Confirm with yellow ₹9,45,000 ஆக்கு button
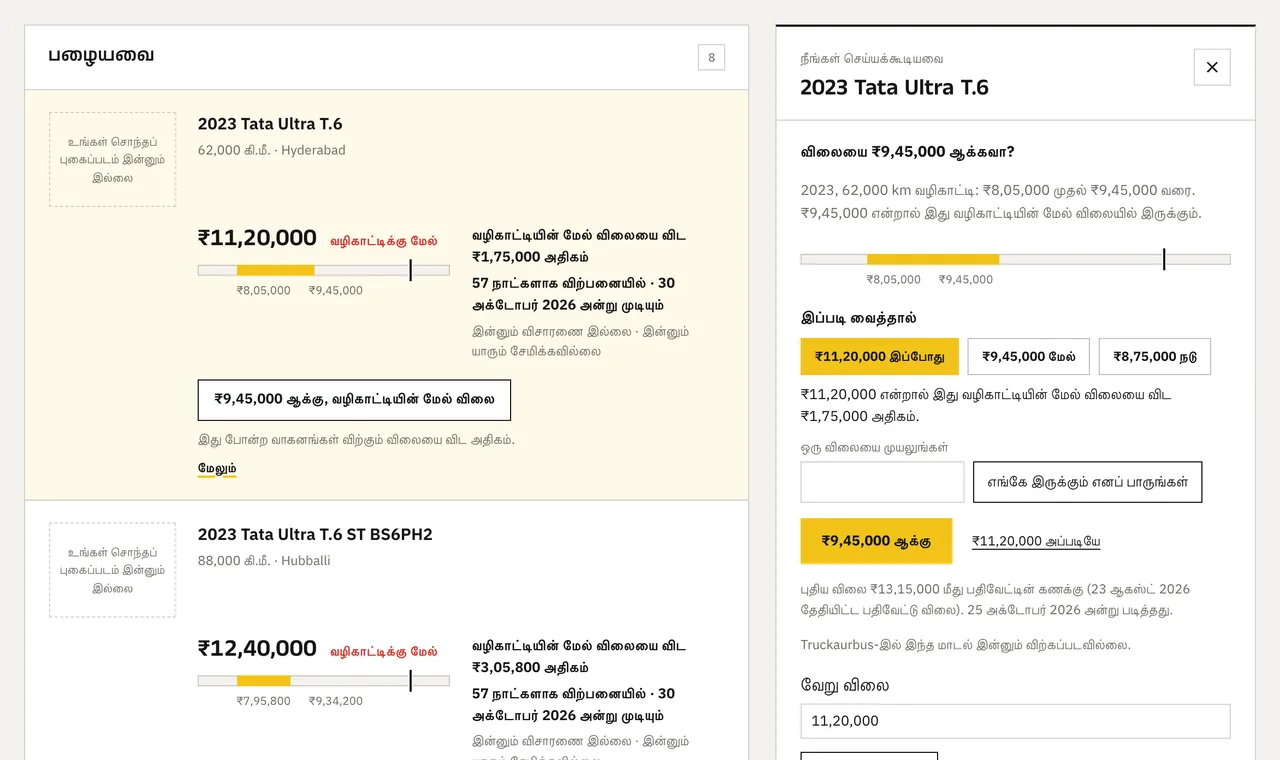 click(x=876, y=541)
